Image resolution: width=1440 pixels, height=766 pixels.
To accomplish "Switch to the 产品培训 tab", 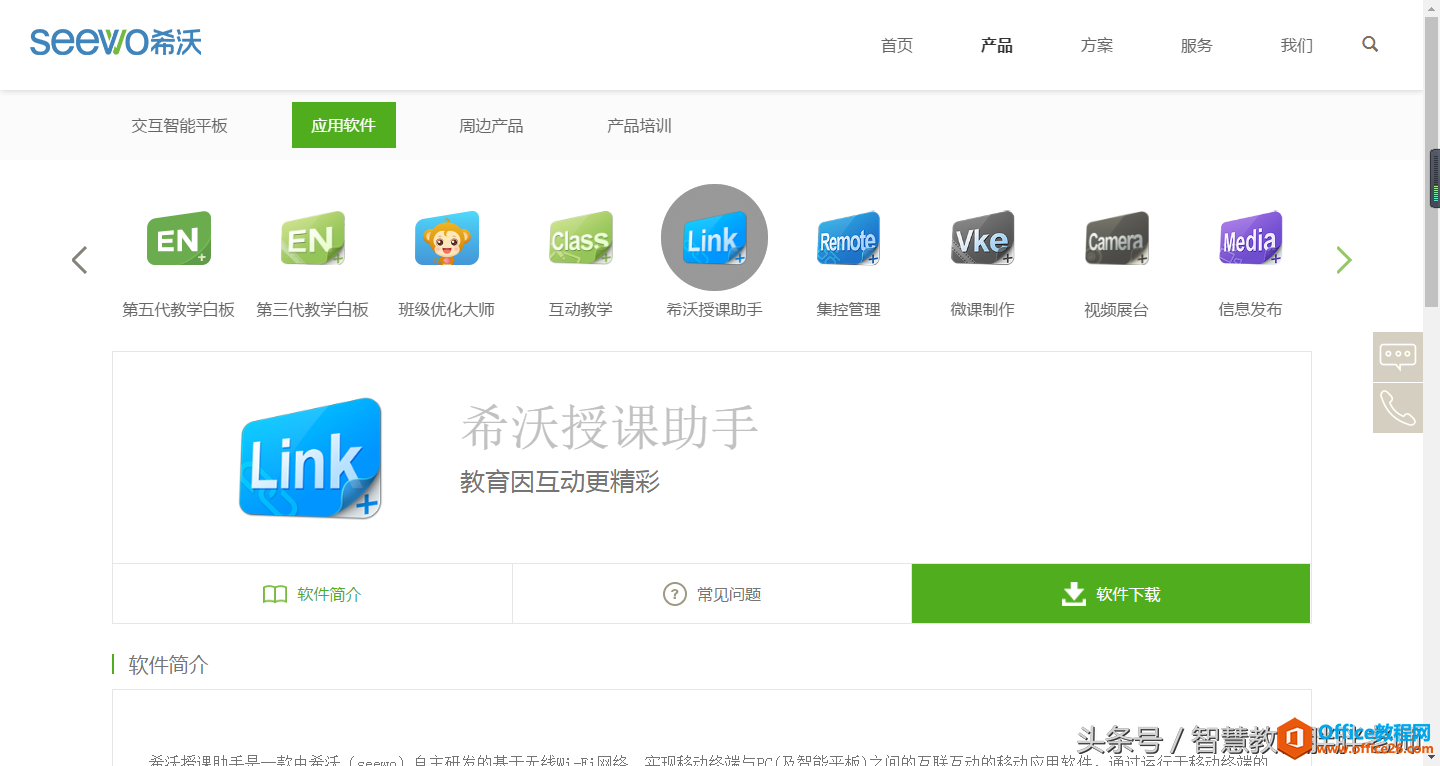I will point(639,126).
